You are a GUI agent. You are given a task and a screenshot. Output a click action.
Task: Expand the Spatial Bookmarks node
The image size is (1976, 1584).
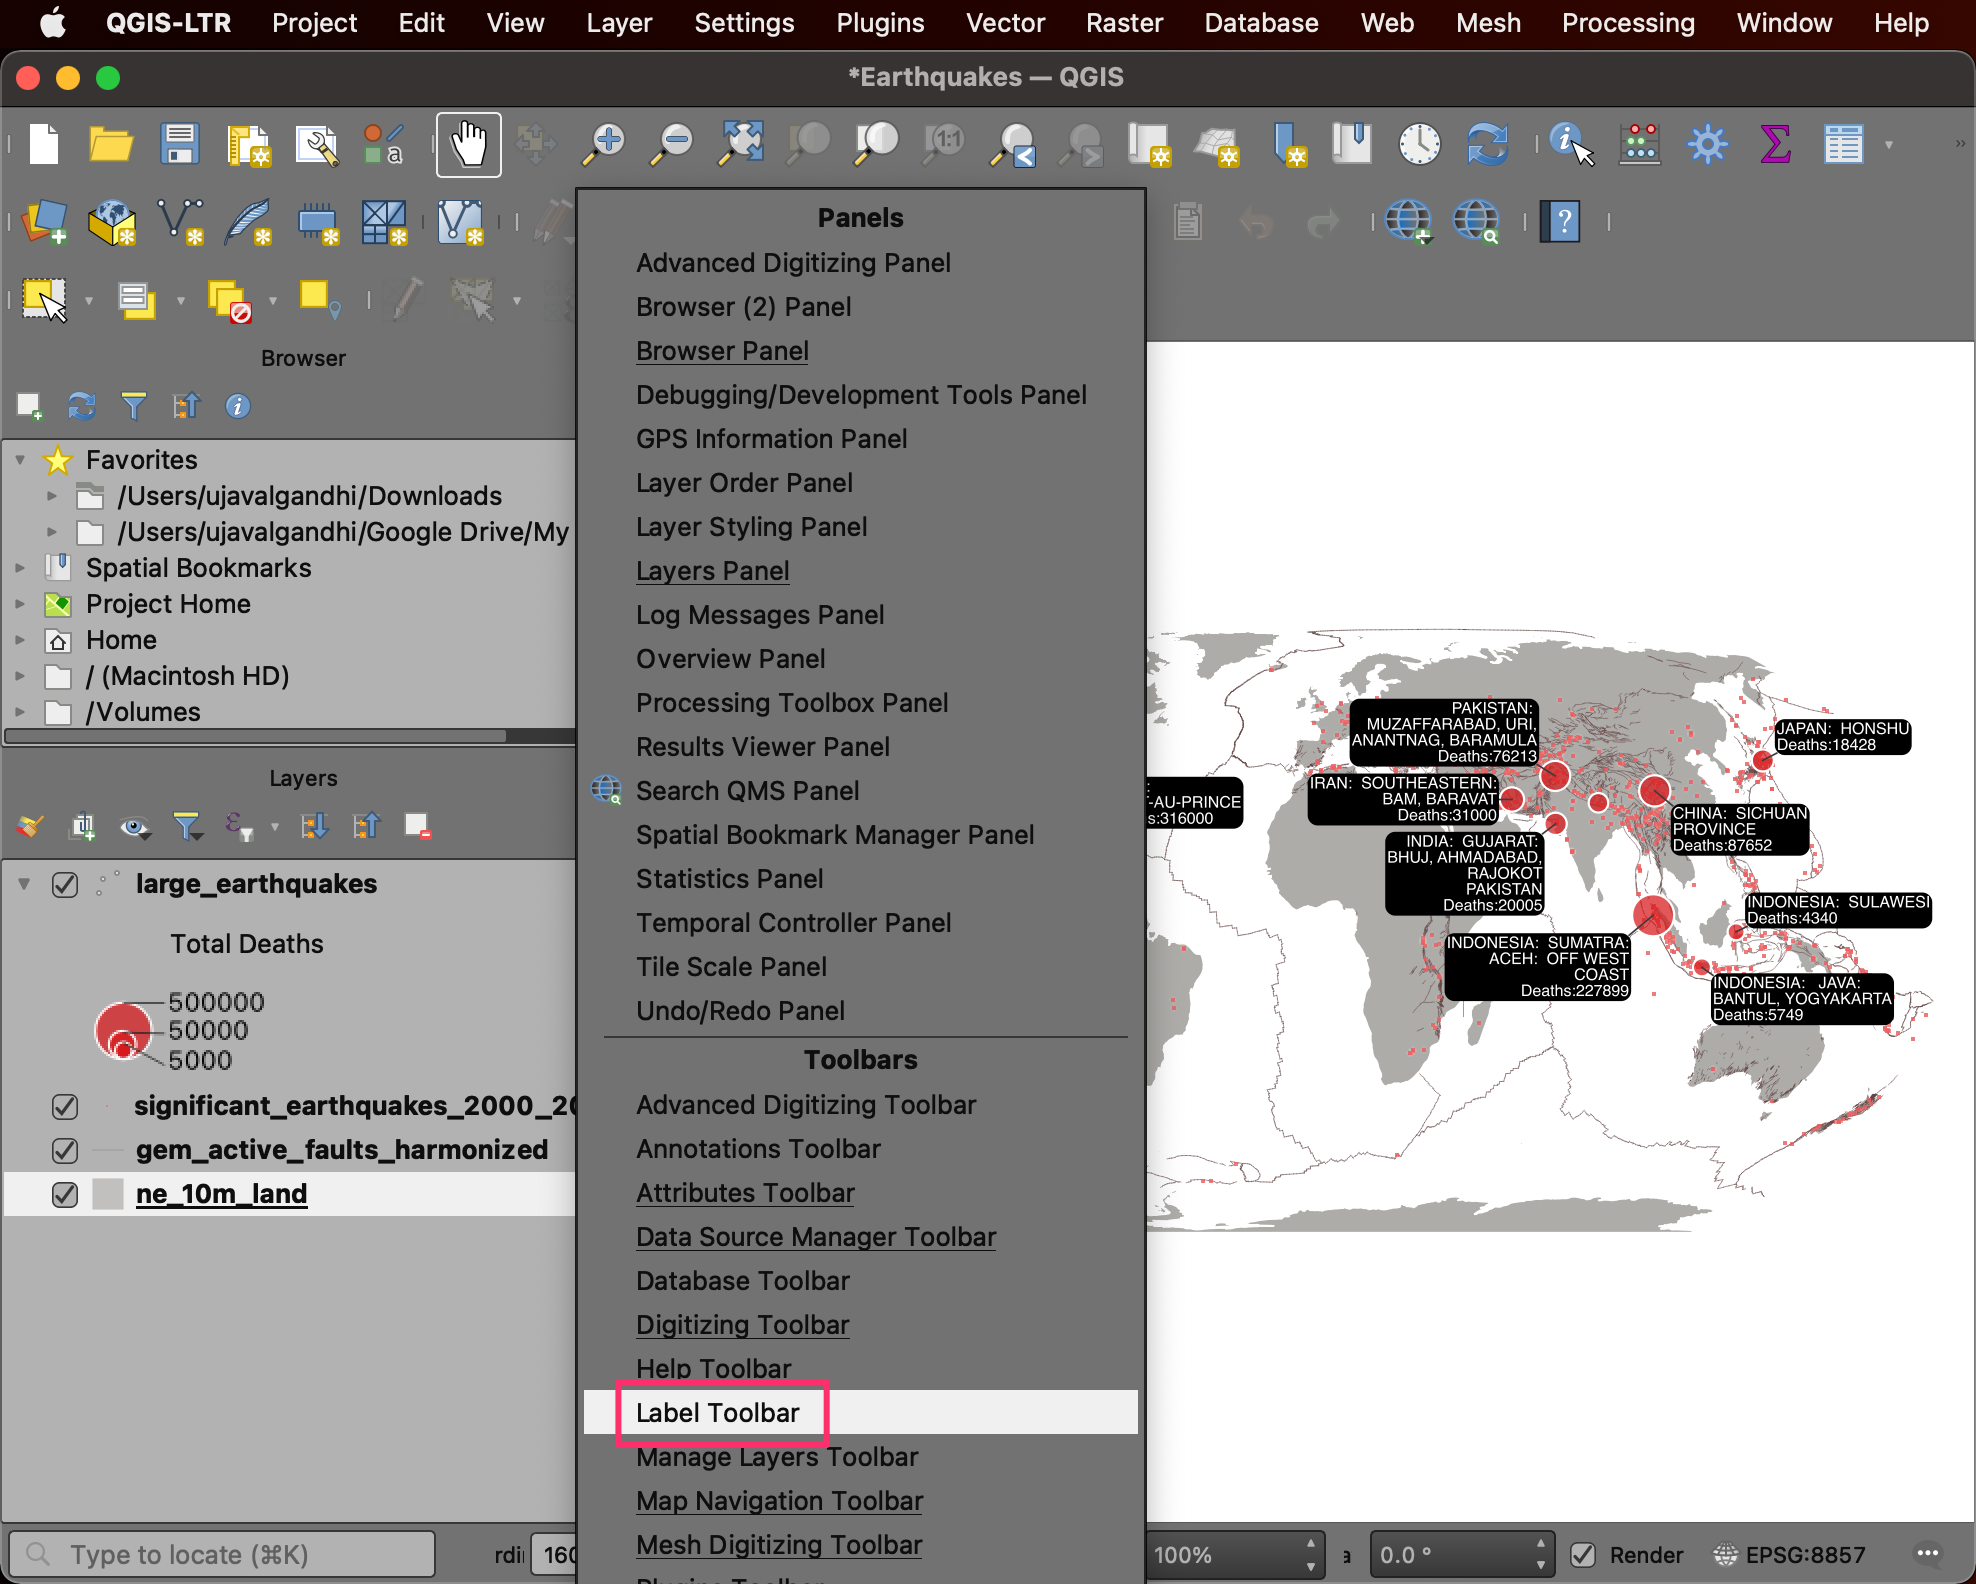[20, 568]
